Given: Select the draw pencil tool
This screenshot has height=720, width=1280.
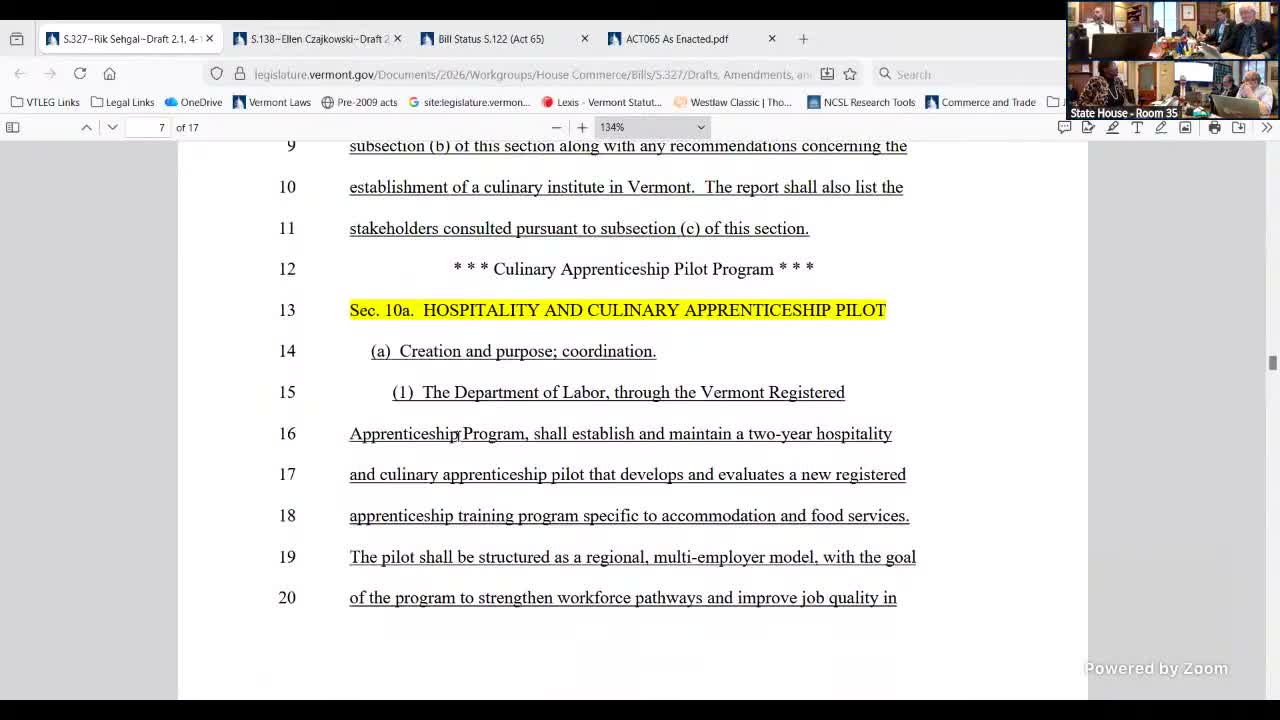Looking at the screenshot, I should tap(1161, 127).
